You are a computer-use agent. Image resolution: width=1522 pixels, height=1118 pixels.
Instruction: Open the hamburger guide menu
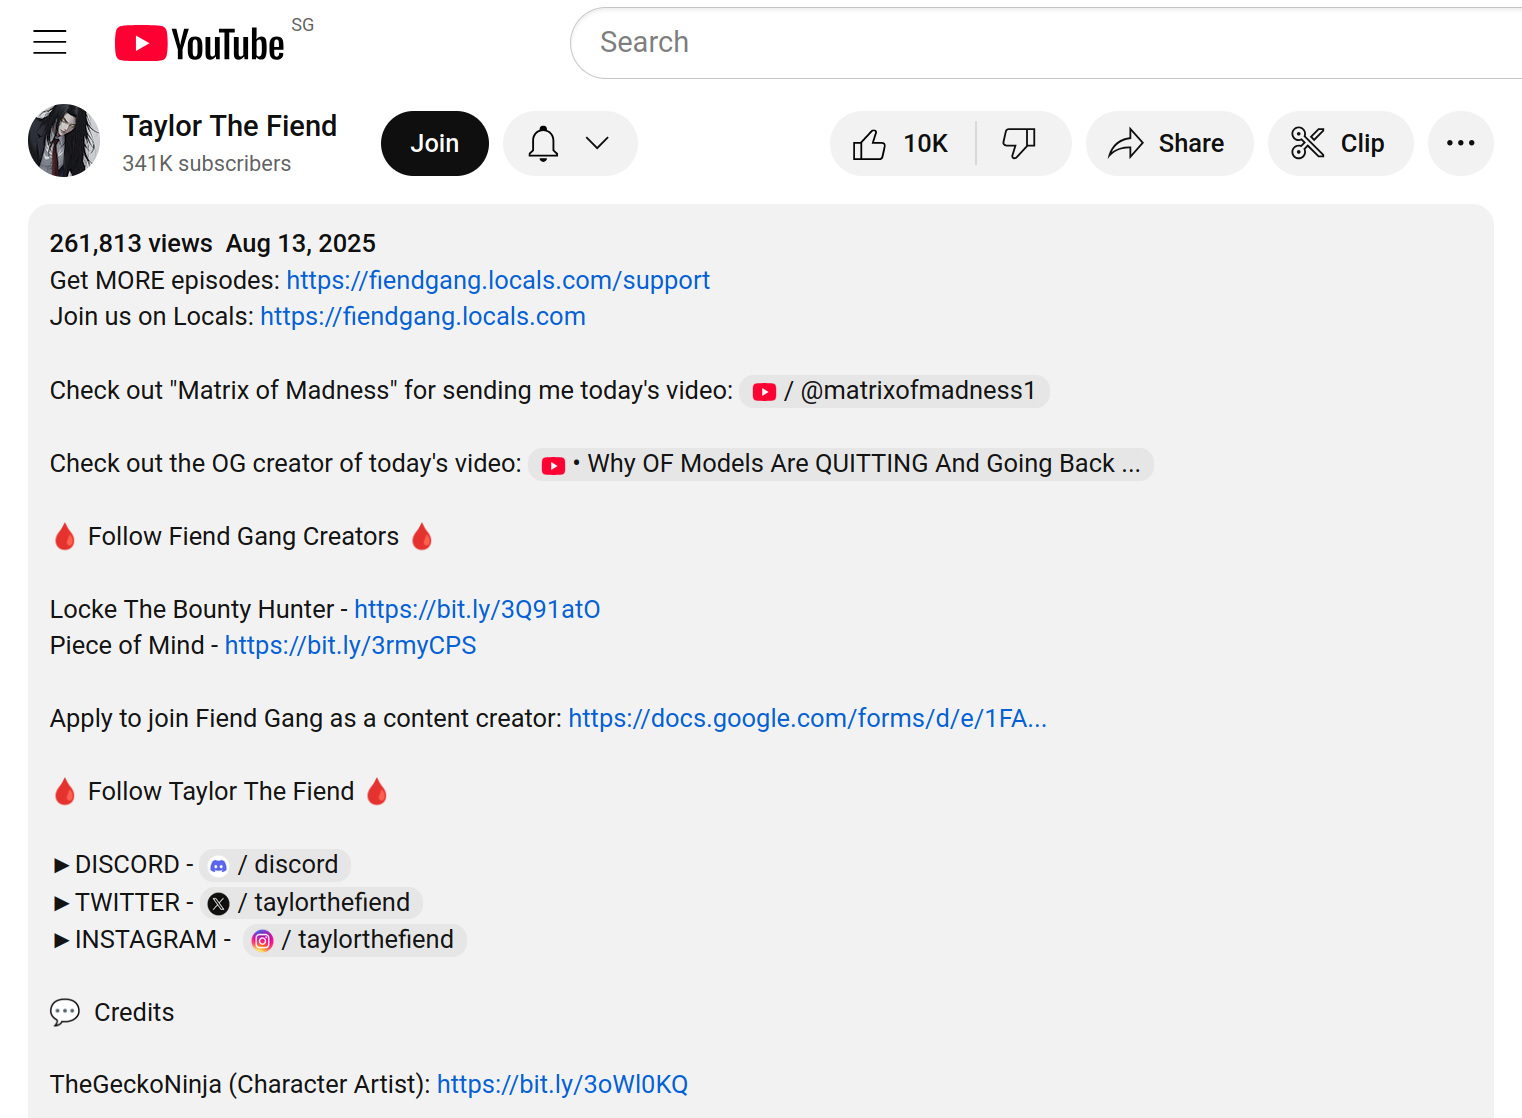[50, 42]
